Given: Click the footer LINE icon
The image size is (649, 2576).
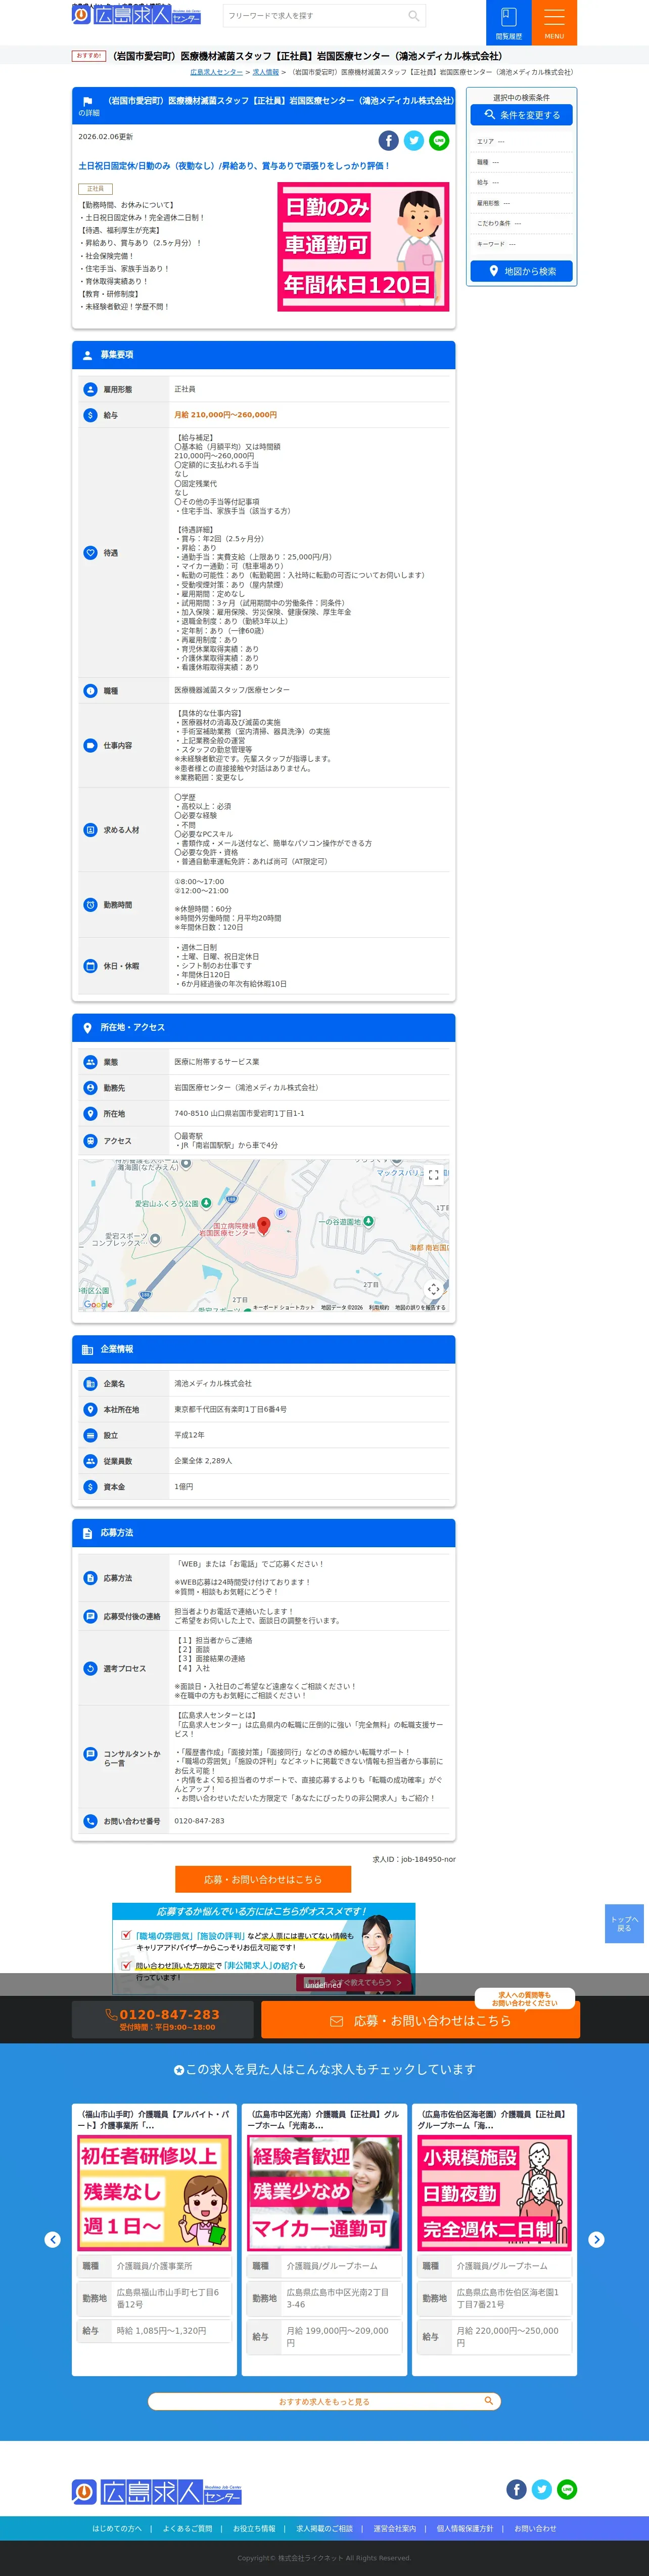Looking at the screenshot, I should (567, 2490).
